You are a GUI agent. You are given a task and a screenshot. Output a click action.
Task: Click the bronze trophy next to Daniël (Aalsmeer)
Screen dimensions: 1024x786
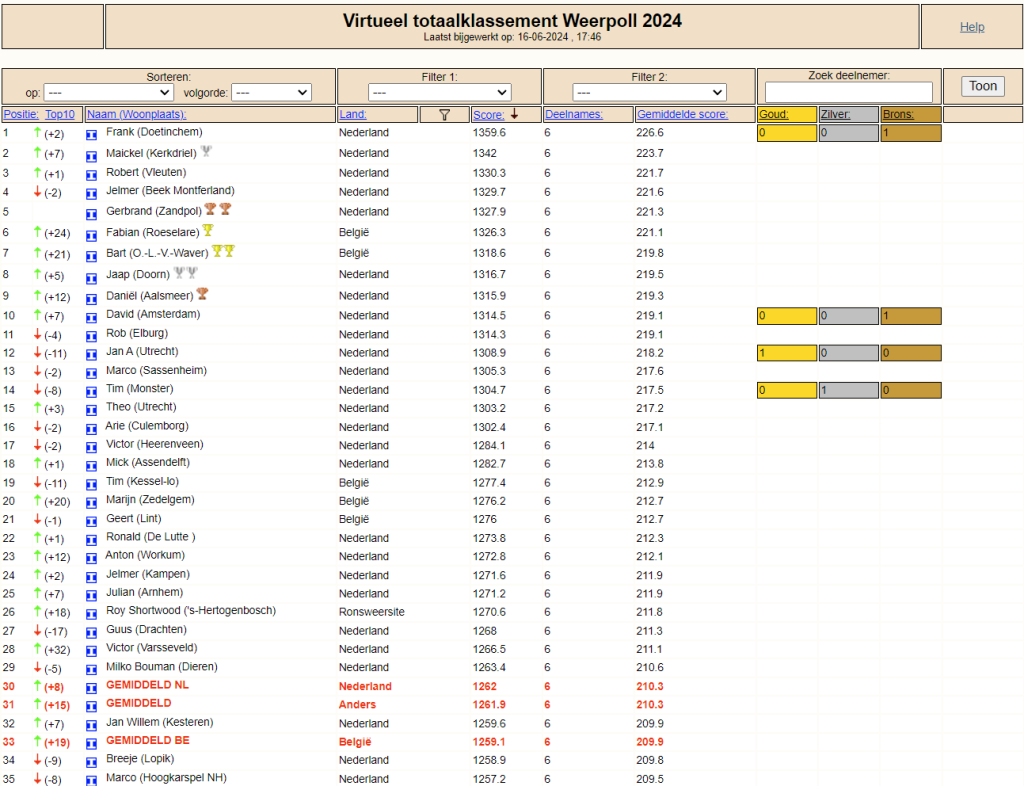[x=202, y=293]
